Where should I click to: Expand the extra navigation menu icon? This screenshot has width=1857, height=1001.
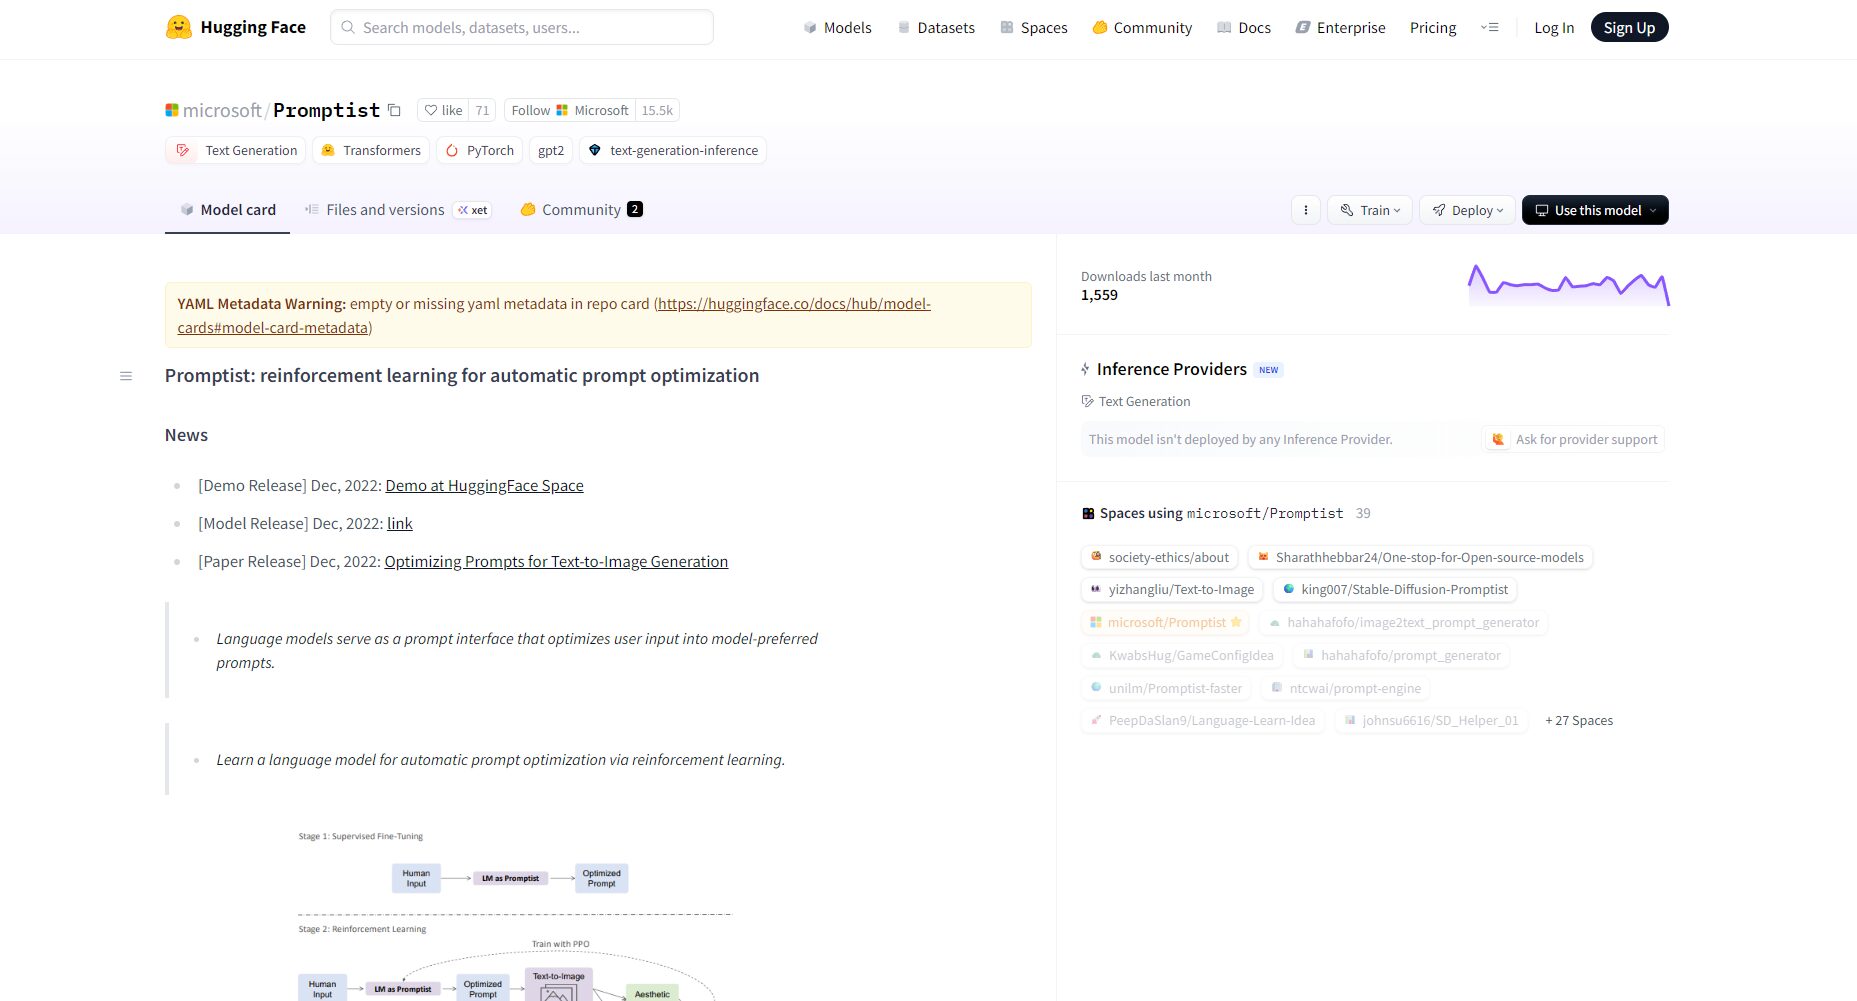(x=1490, y=27)
